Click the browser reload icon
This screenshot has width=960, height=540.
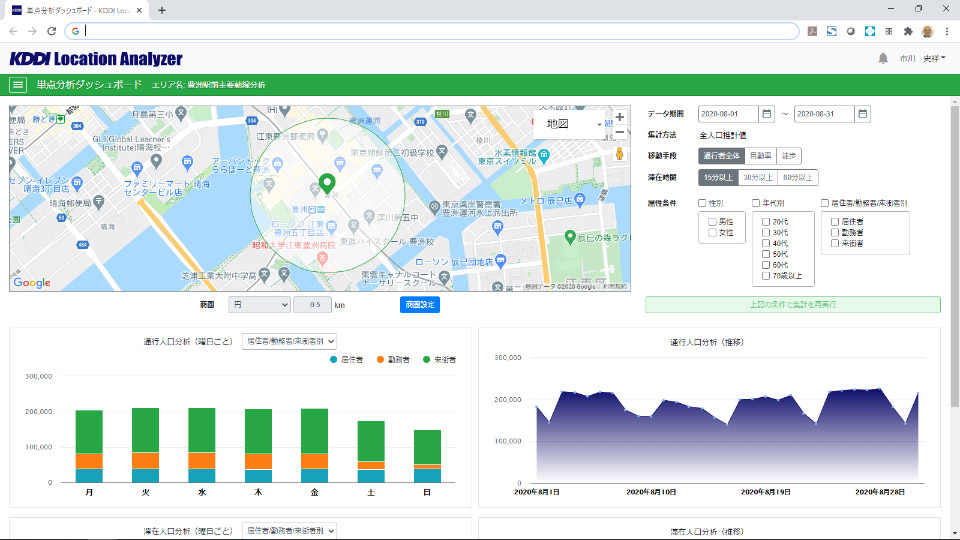click(x=52, y=31)
